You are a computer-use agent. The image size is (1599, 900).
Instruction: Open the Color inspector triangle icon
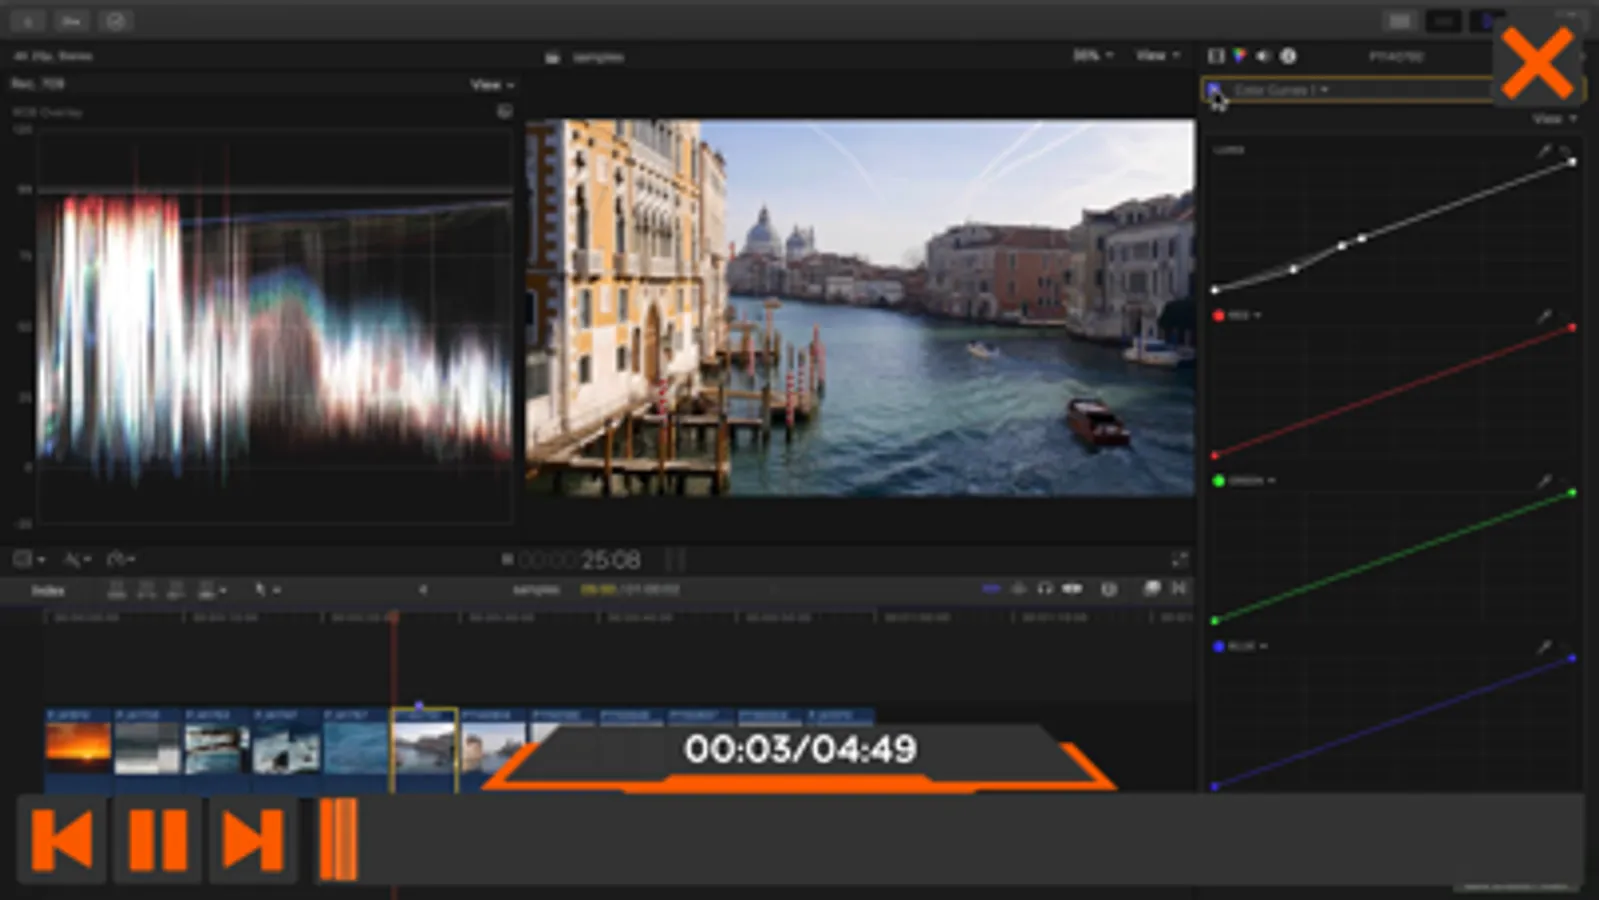(x=1240, y=56)
